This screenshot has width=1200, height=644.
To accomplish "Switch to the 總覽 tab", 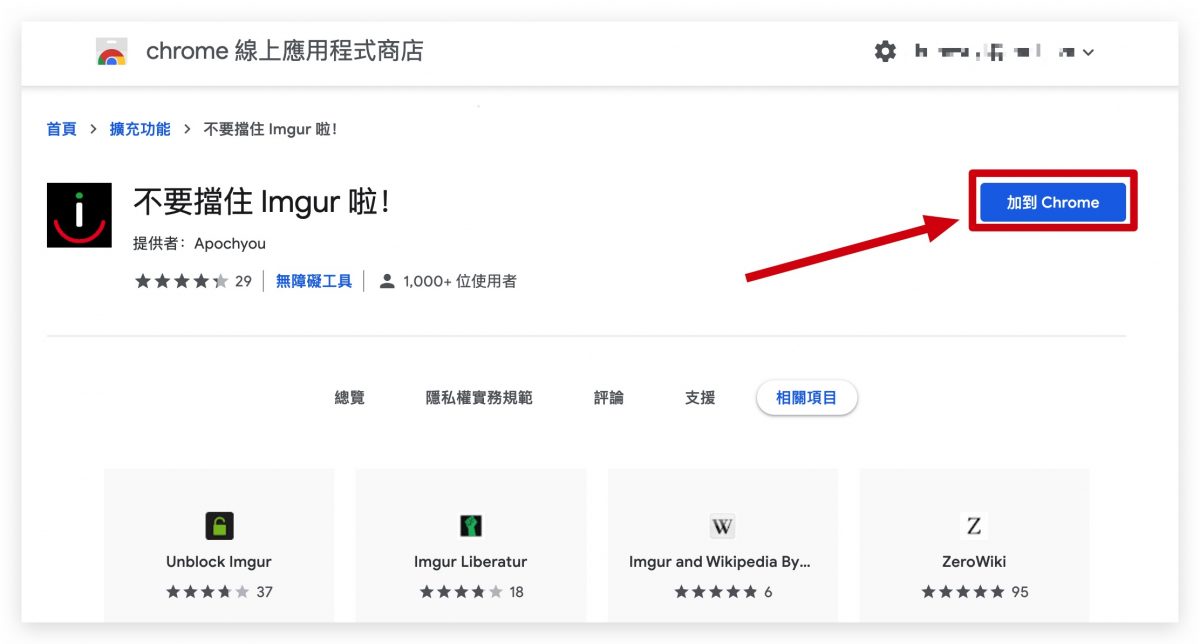I will pos(349,398).
